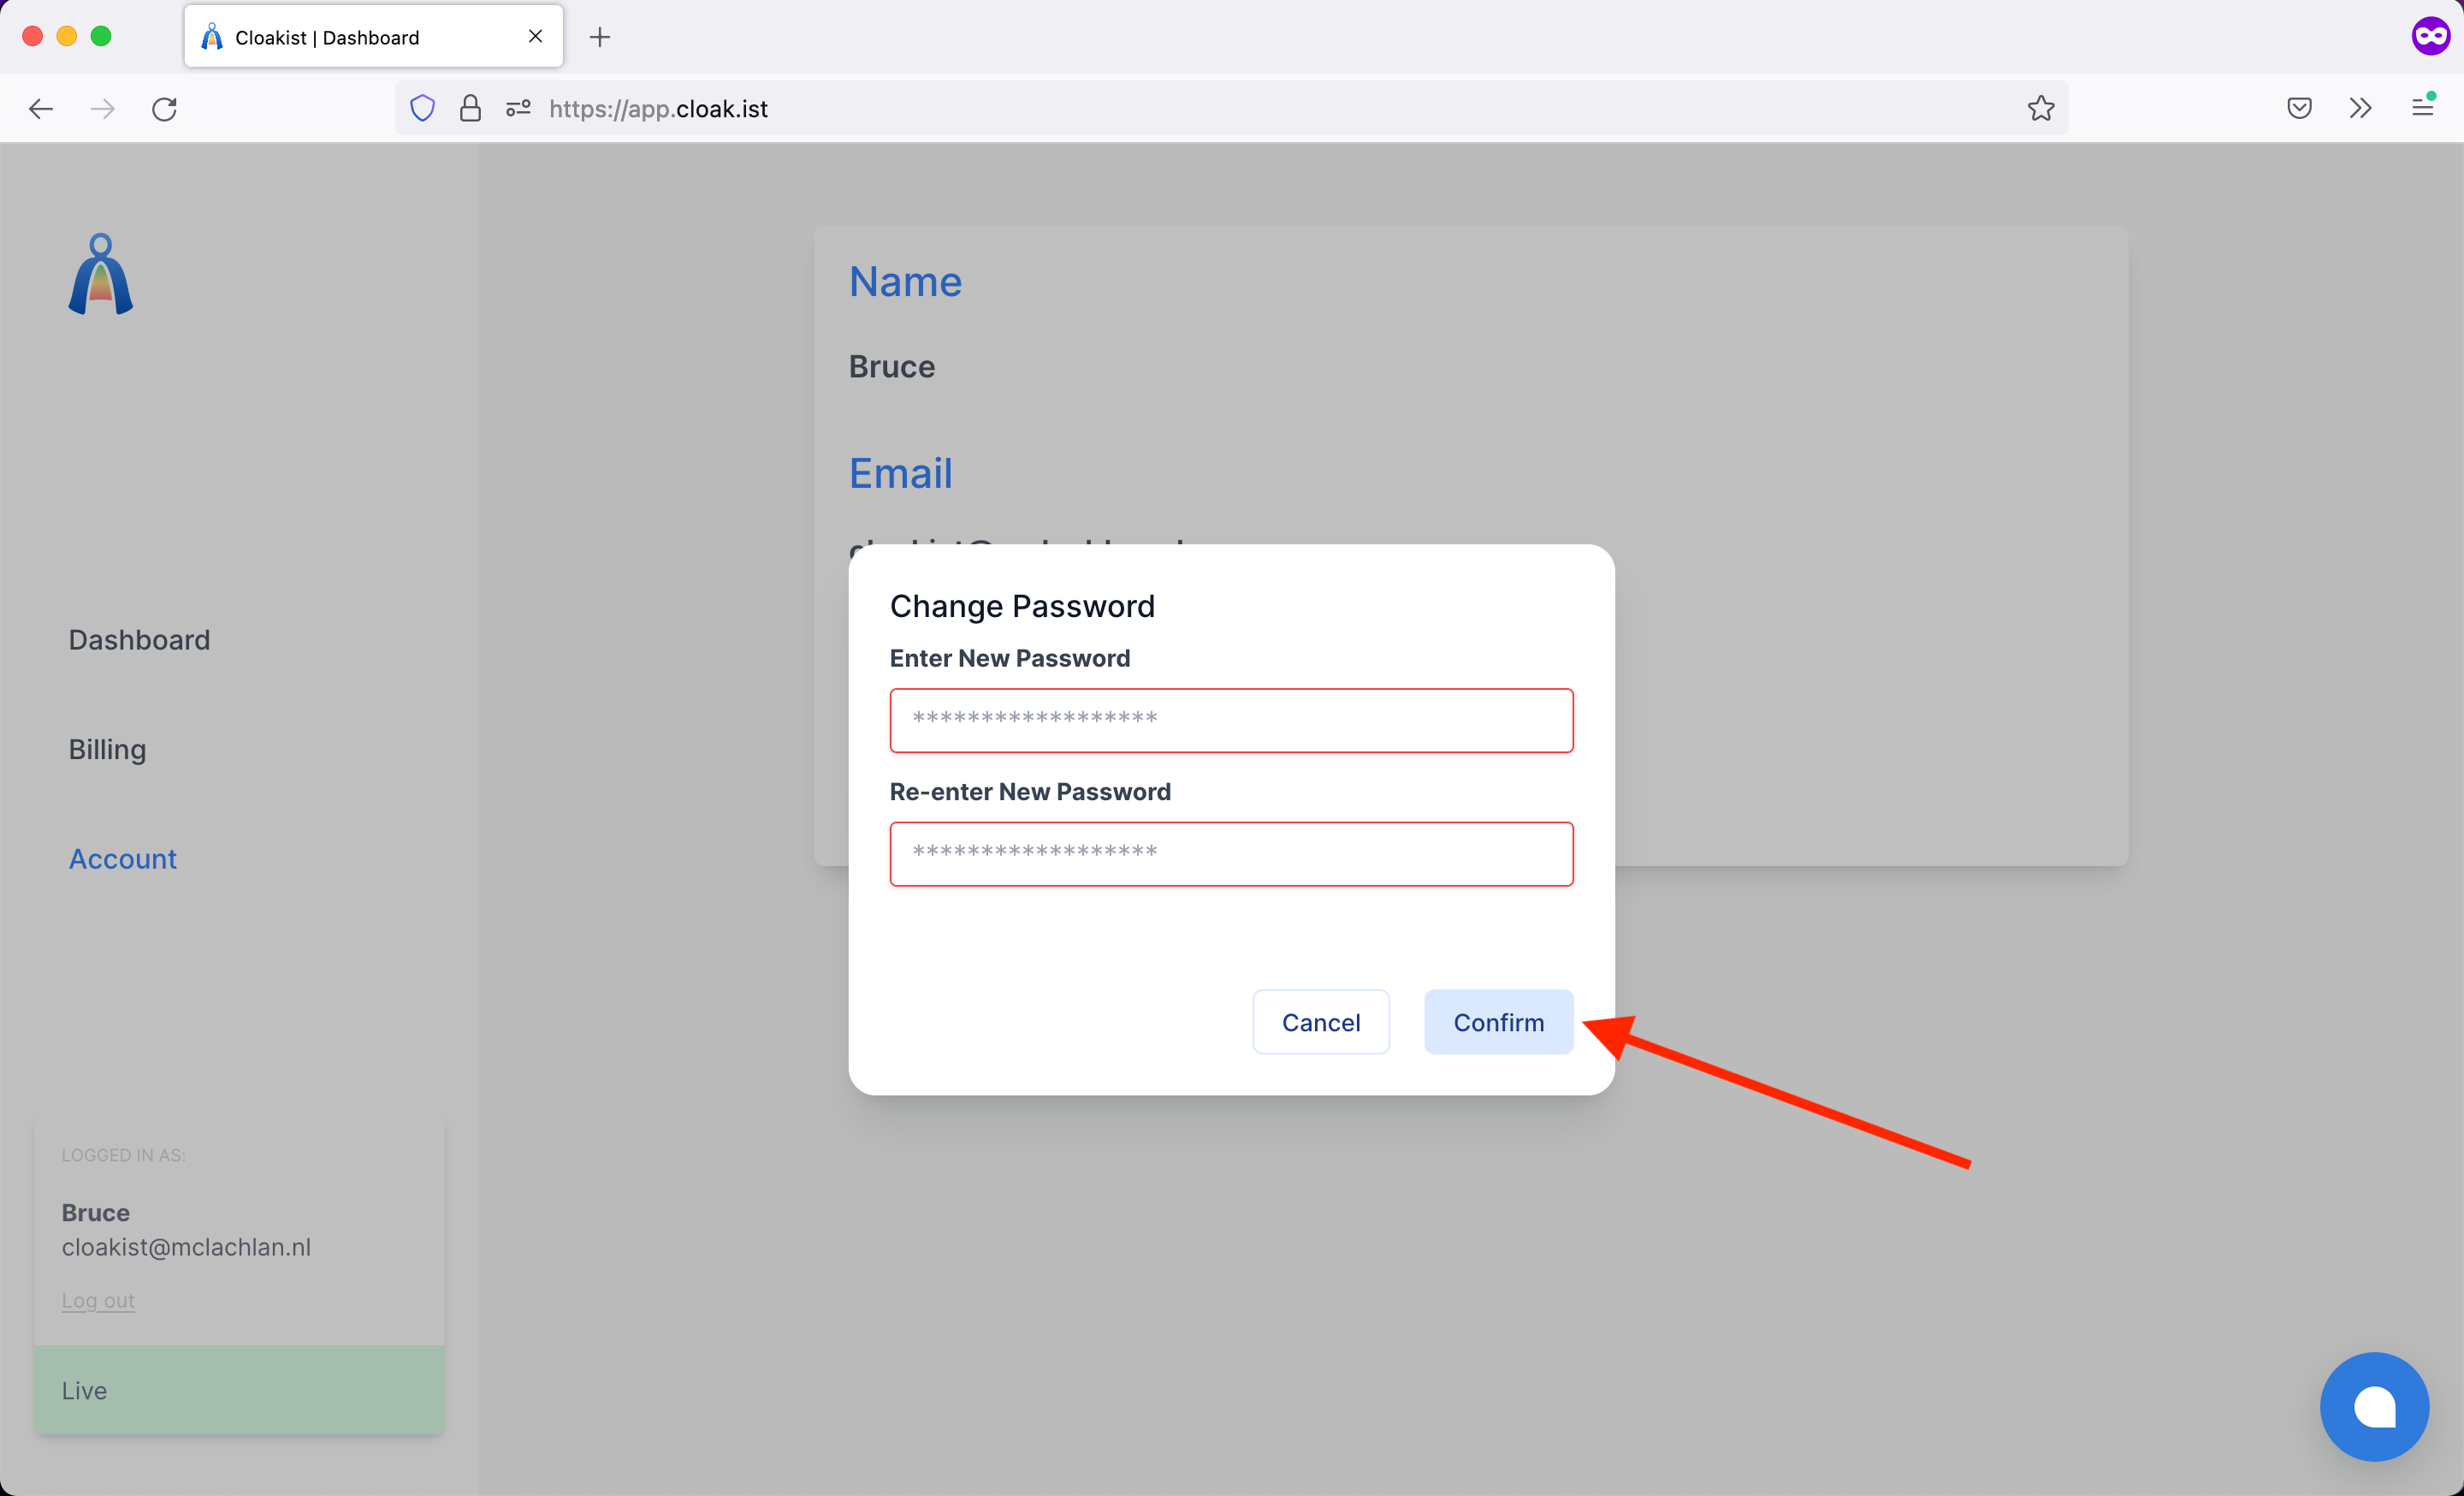
Task: Open a new browser tab
Action: 600,37
